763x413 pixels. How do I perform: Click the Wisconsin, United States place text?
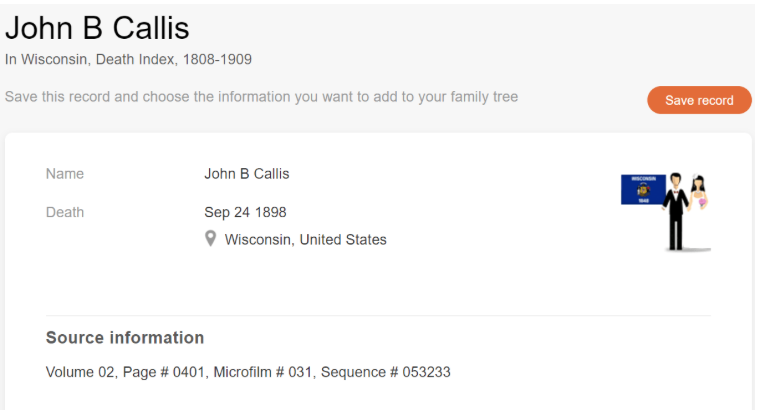point(305,240)
